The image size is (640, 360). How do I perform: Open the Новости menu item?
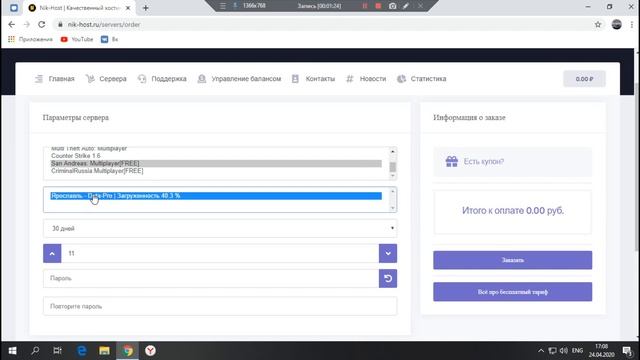pyautogui.click(x=366, y=79)
